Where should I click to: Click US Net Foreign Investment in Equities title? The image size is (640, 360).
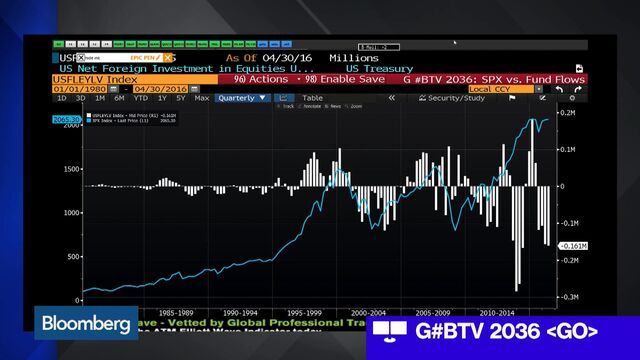pos(187,69)
